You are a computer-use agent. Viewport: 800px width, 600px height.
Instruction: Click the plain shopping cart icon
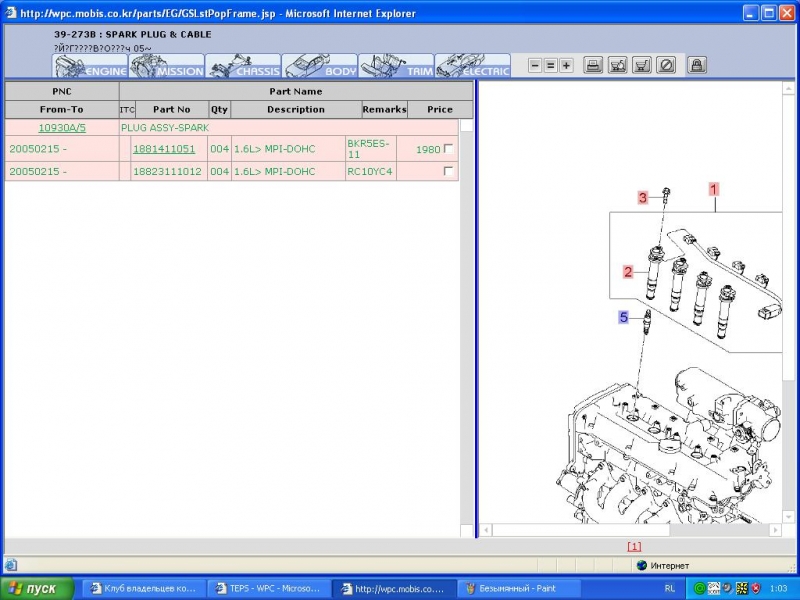tap(642, 65)
